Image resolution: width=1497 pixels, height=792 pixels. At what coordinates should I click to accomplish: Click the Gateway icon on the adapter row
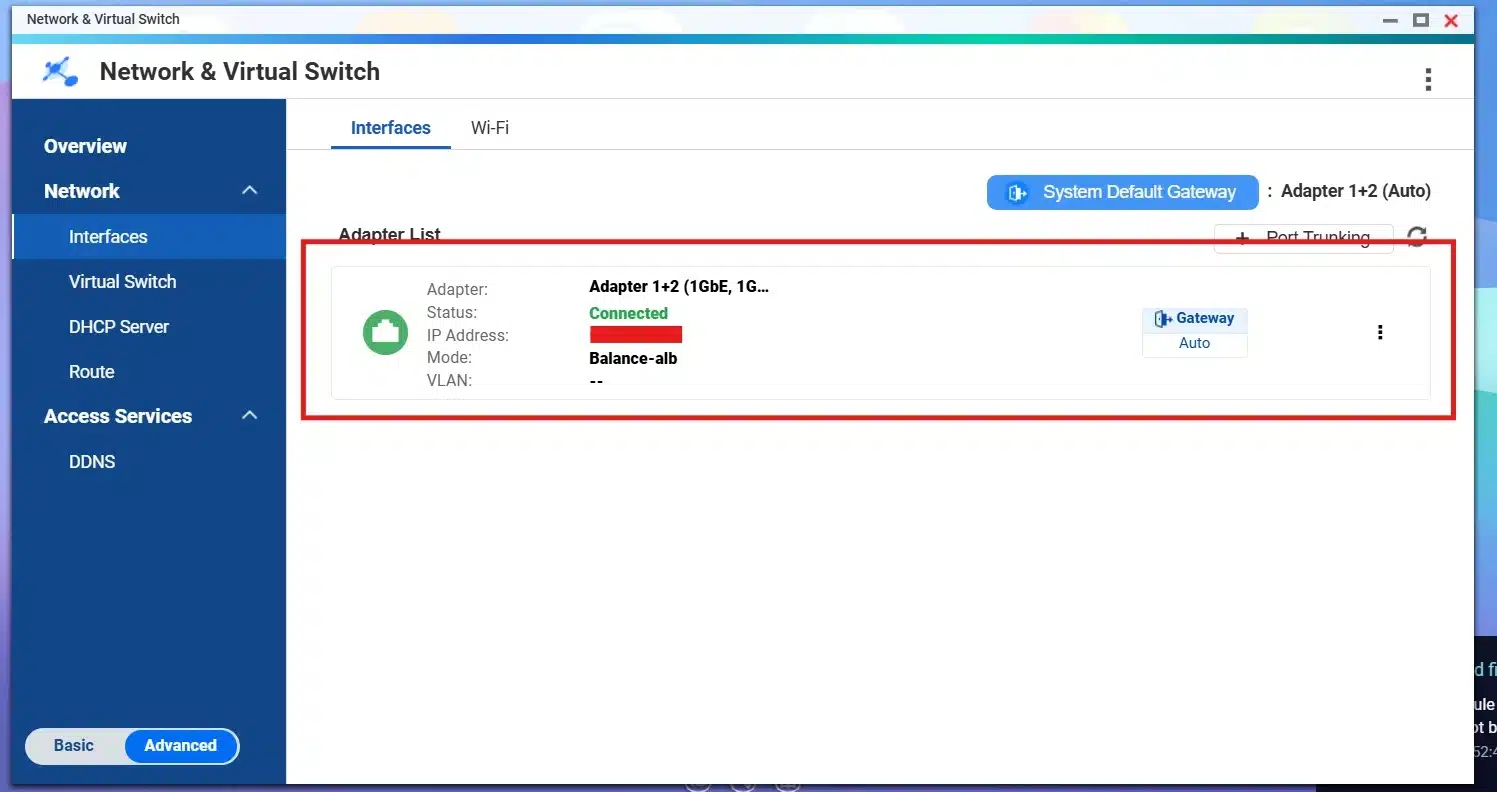[x=1162, y=318]
